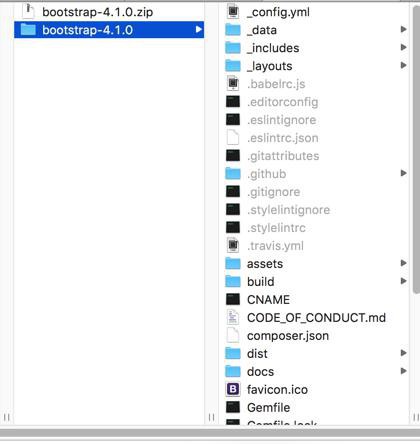Select the _layouts folder name
This screenshot has height=444, width=420.
(x=270, y=66)
